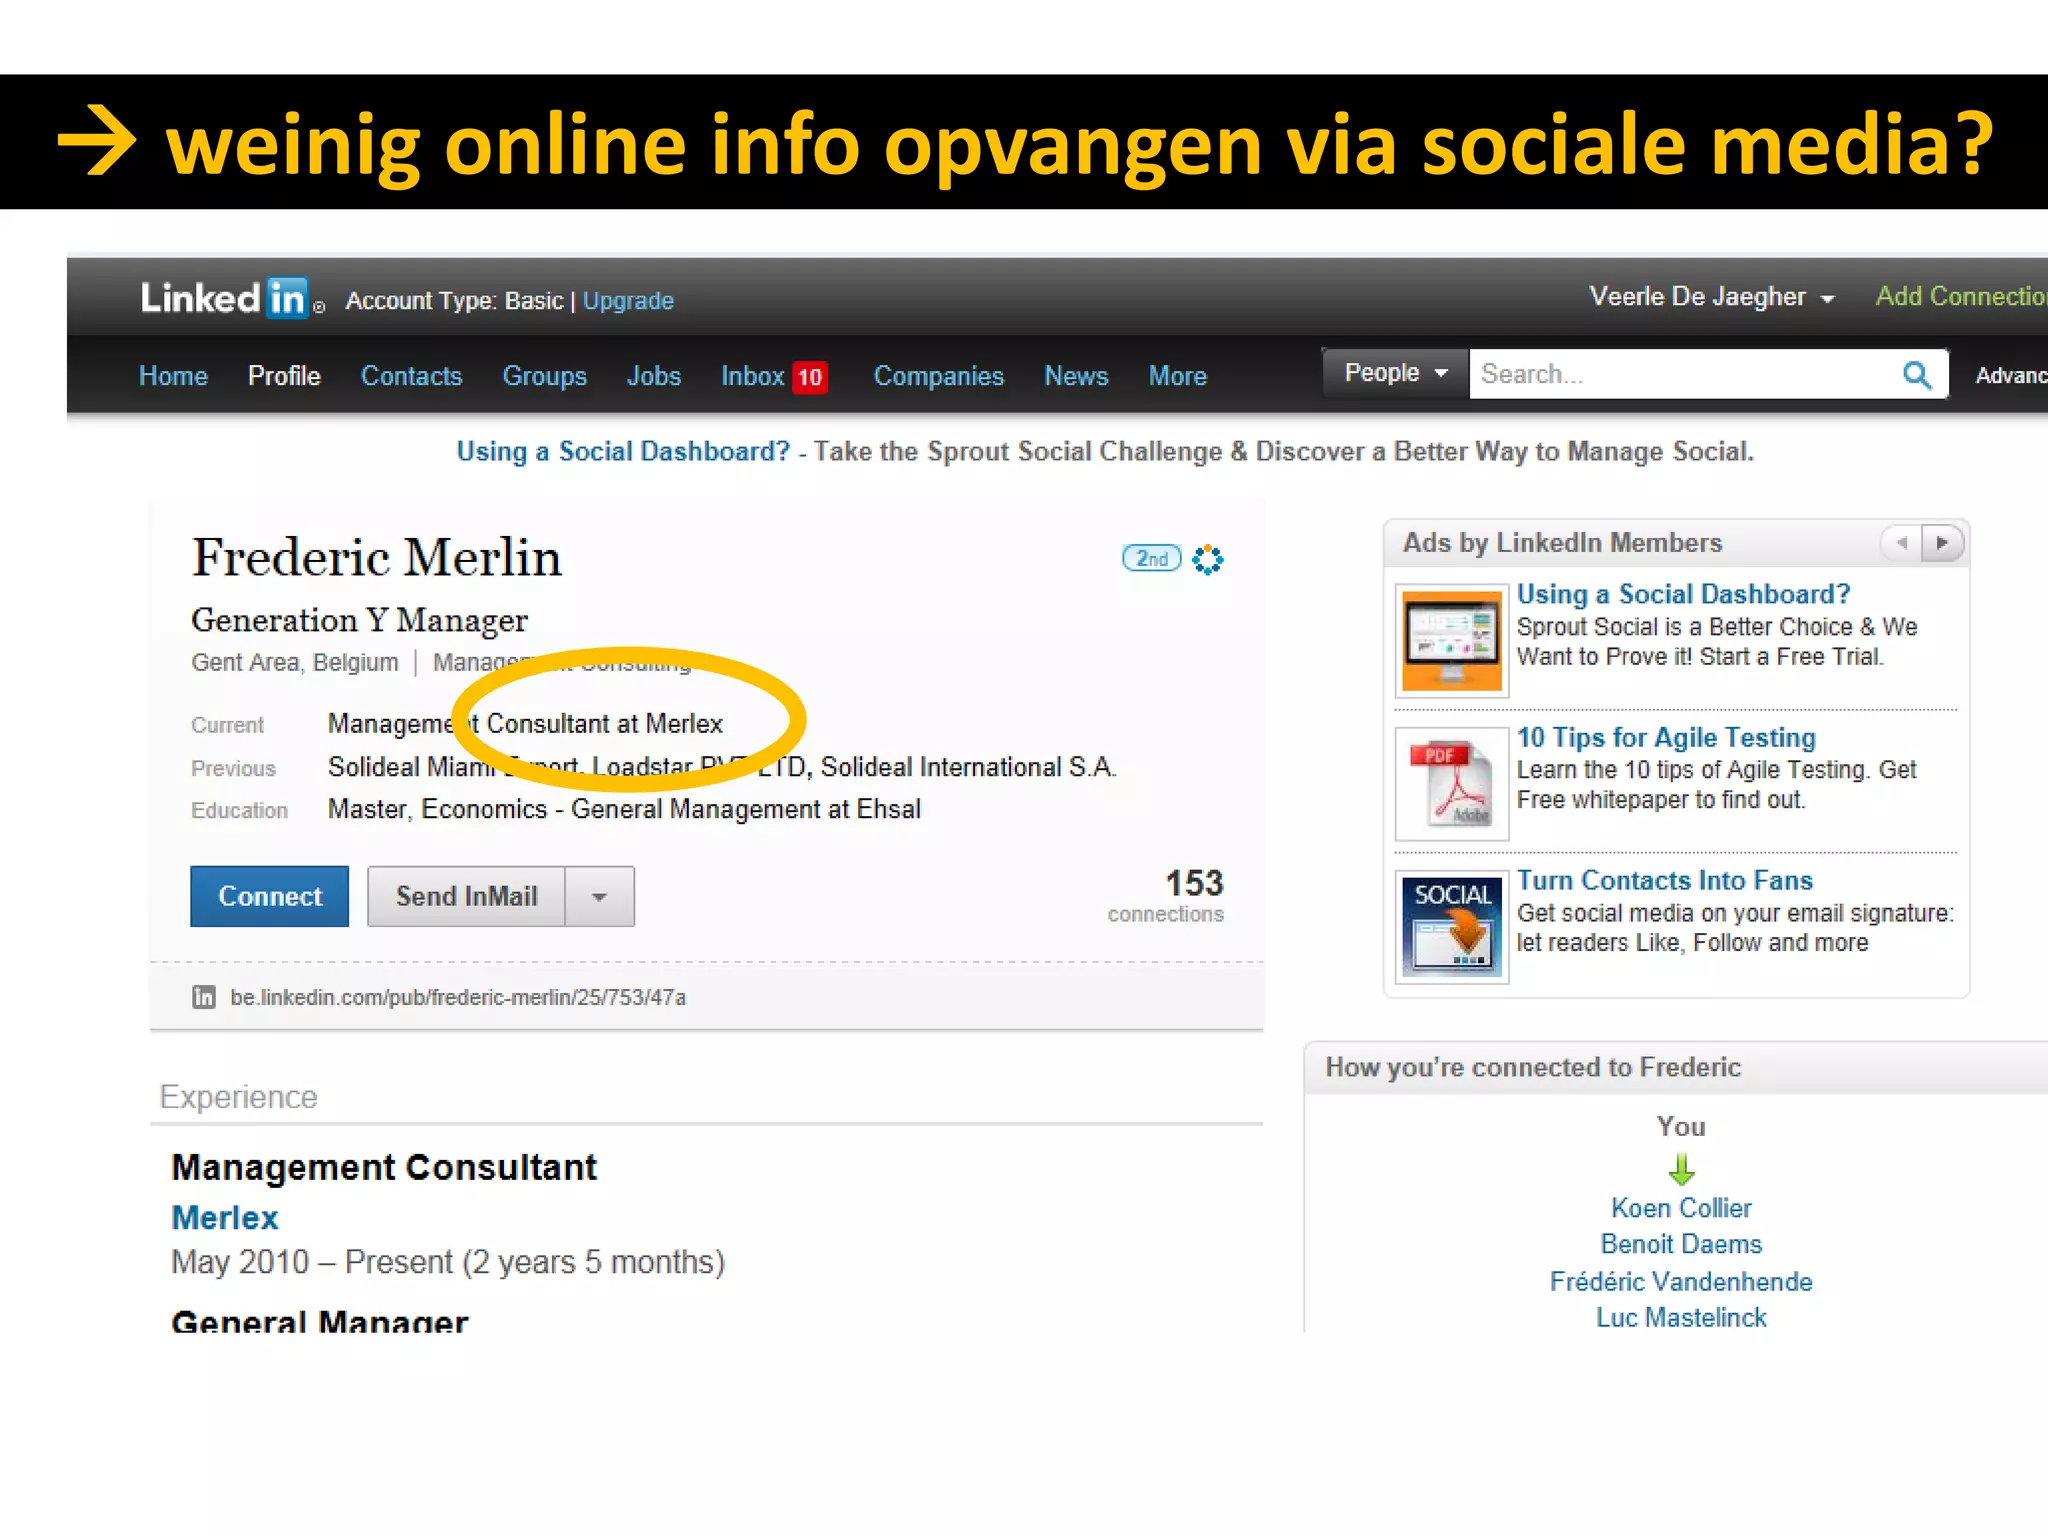2048x1536 pixels.
Task: Click the small LinkedIn icon beside profile URL
Action: (x=204, y=997)
